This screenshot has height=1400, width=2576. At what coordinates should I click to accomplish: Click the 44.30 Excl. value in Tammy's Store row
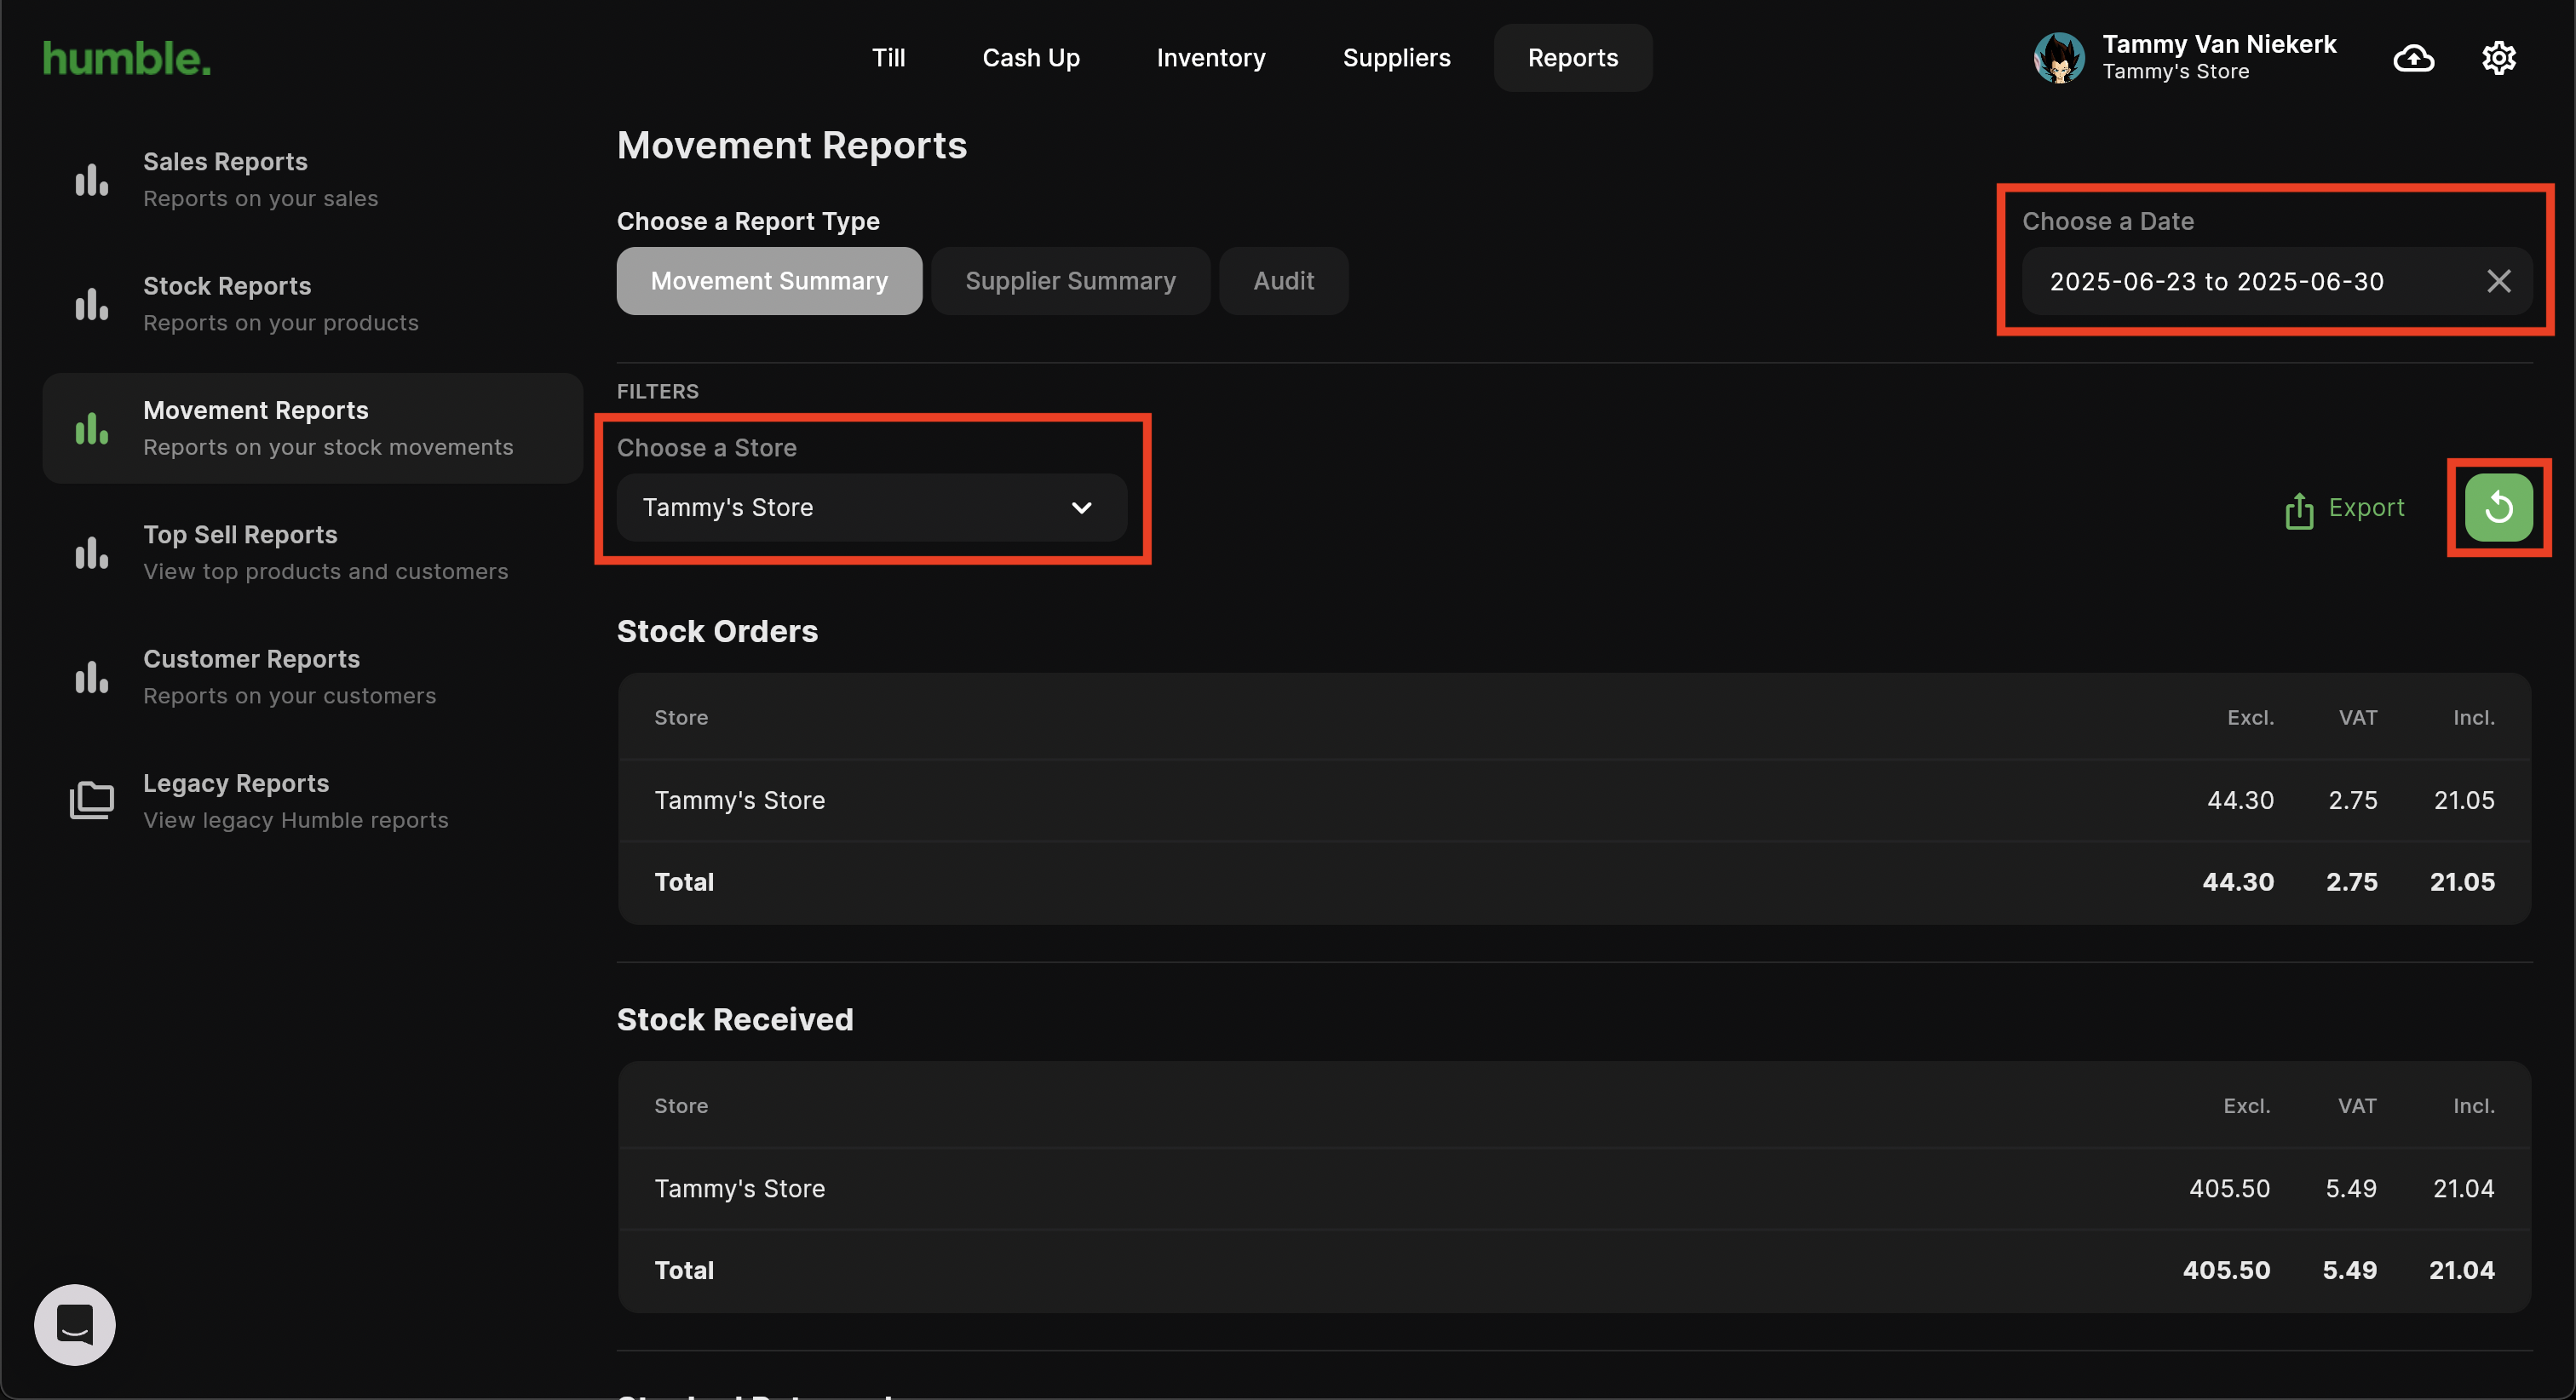pyautogui.click(x=2240, y=801)
